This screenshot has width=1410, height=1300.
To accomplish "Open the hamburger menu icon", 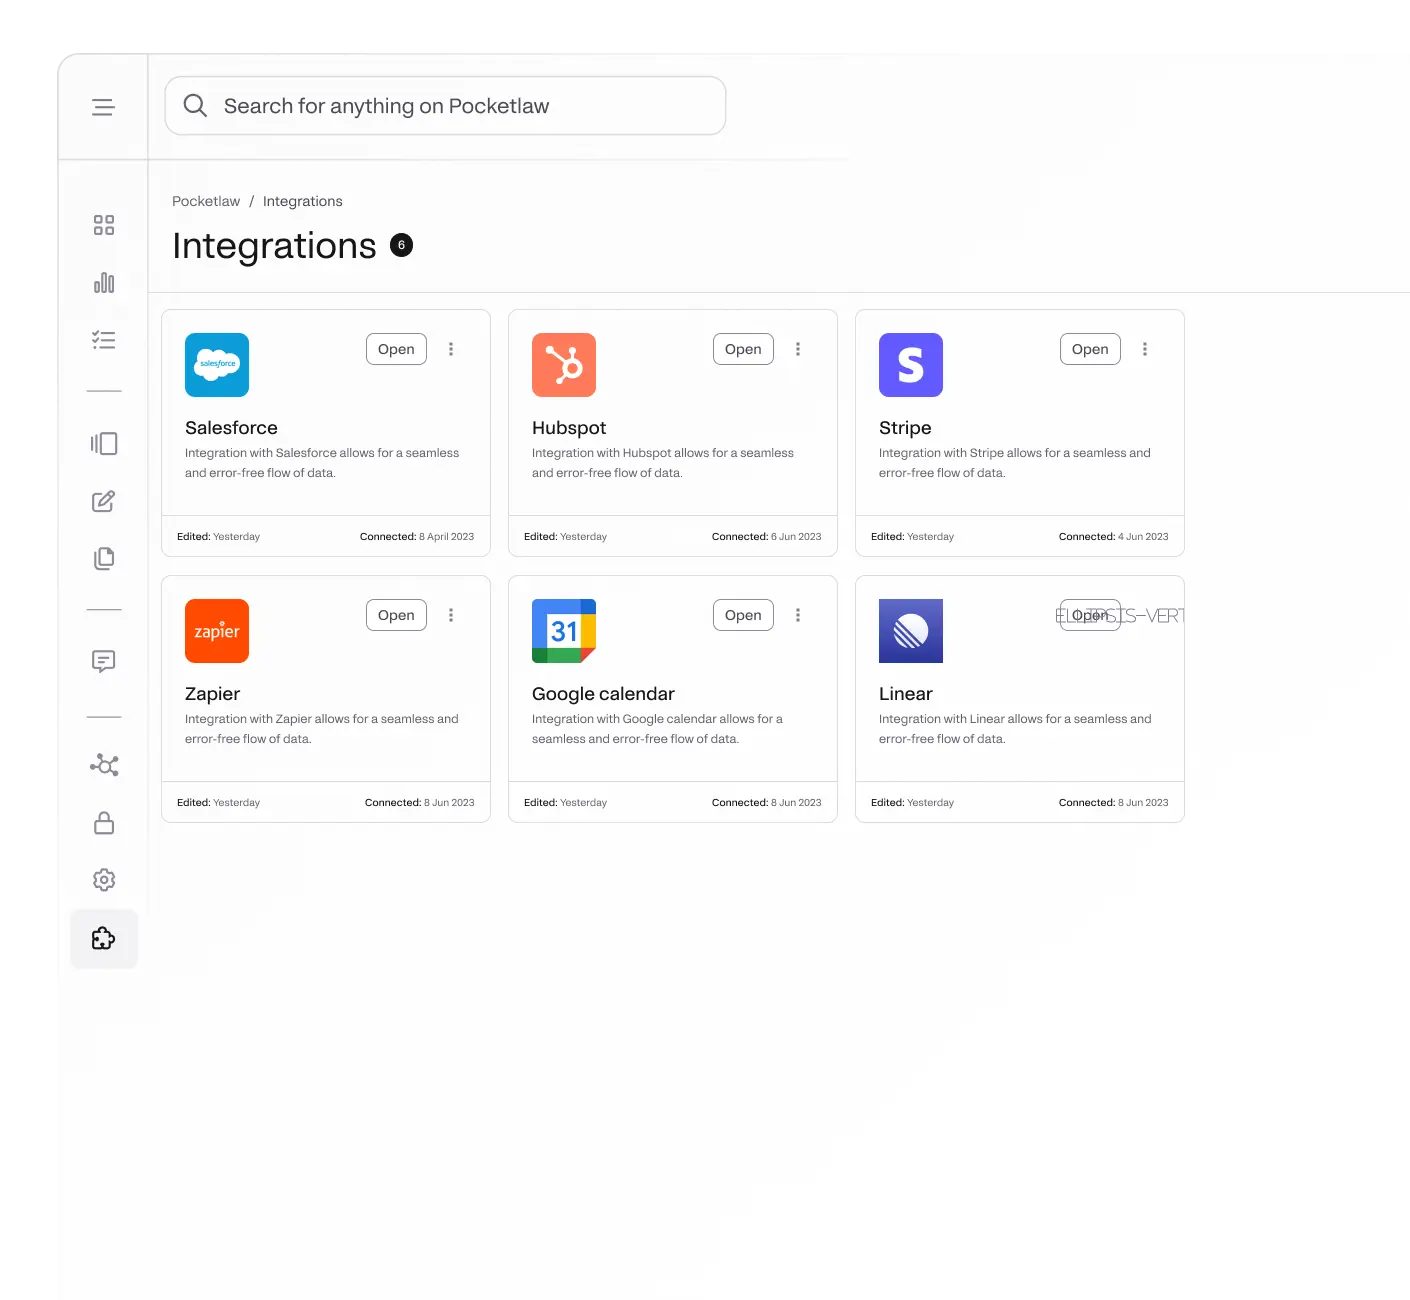I will click(103, 107).
